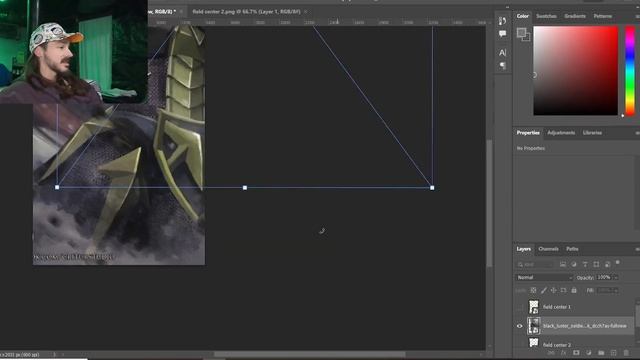
Task: Click the bottom-left transform handle
Action: click(57, 187)
